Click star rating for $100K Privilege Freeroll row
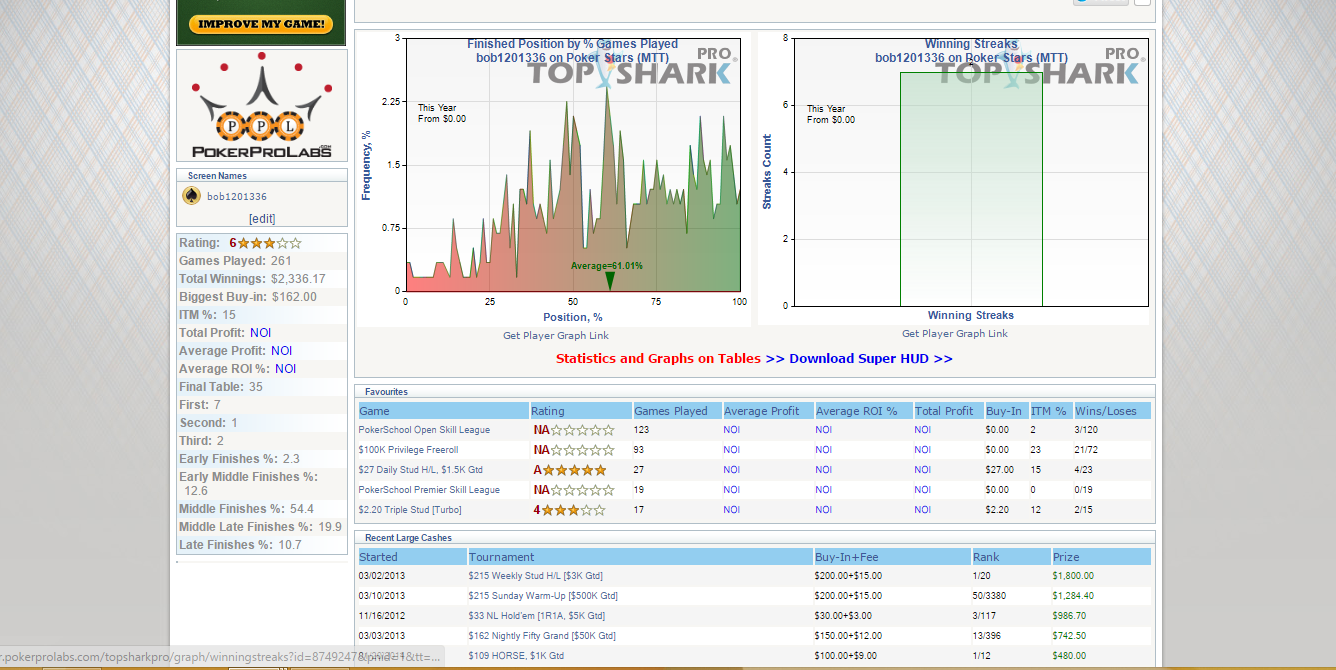Screen dimensions: 1336x670 (x=582, y=450)
